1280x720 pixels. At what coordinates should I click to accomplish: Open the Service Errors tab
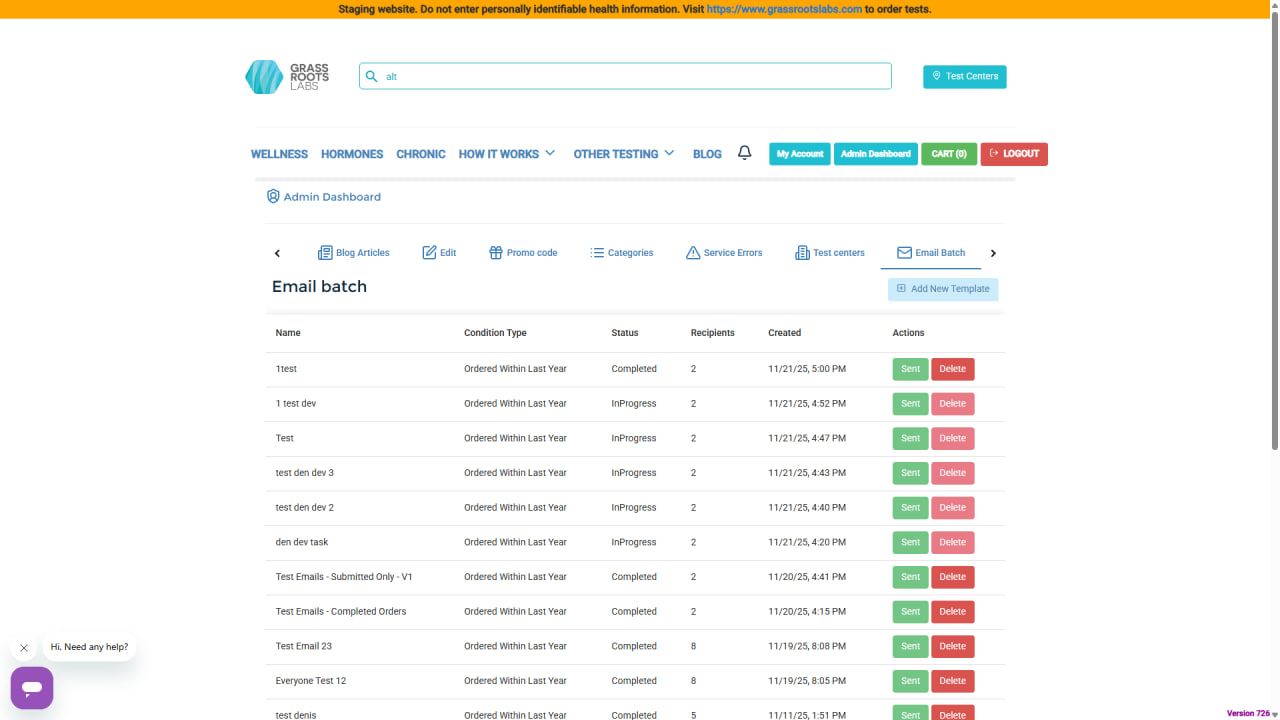724,253
